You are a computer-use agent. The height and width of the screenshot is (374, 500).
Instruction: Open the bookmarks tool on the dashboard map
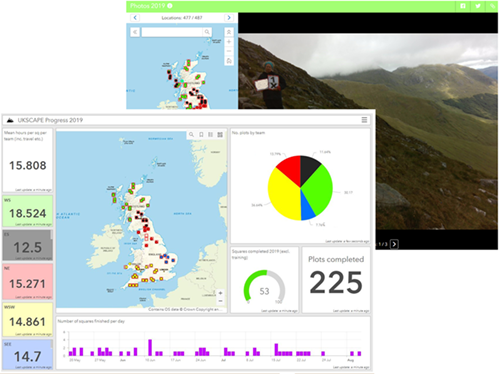click(201, 135)
